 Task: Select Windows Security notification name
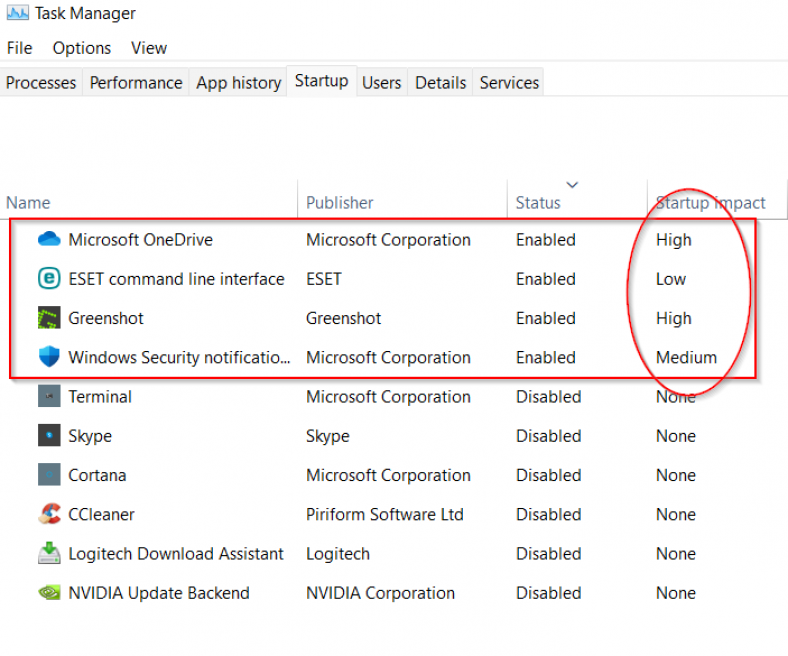179,357
